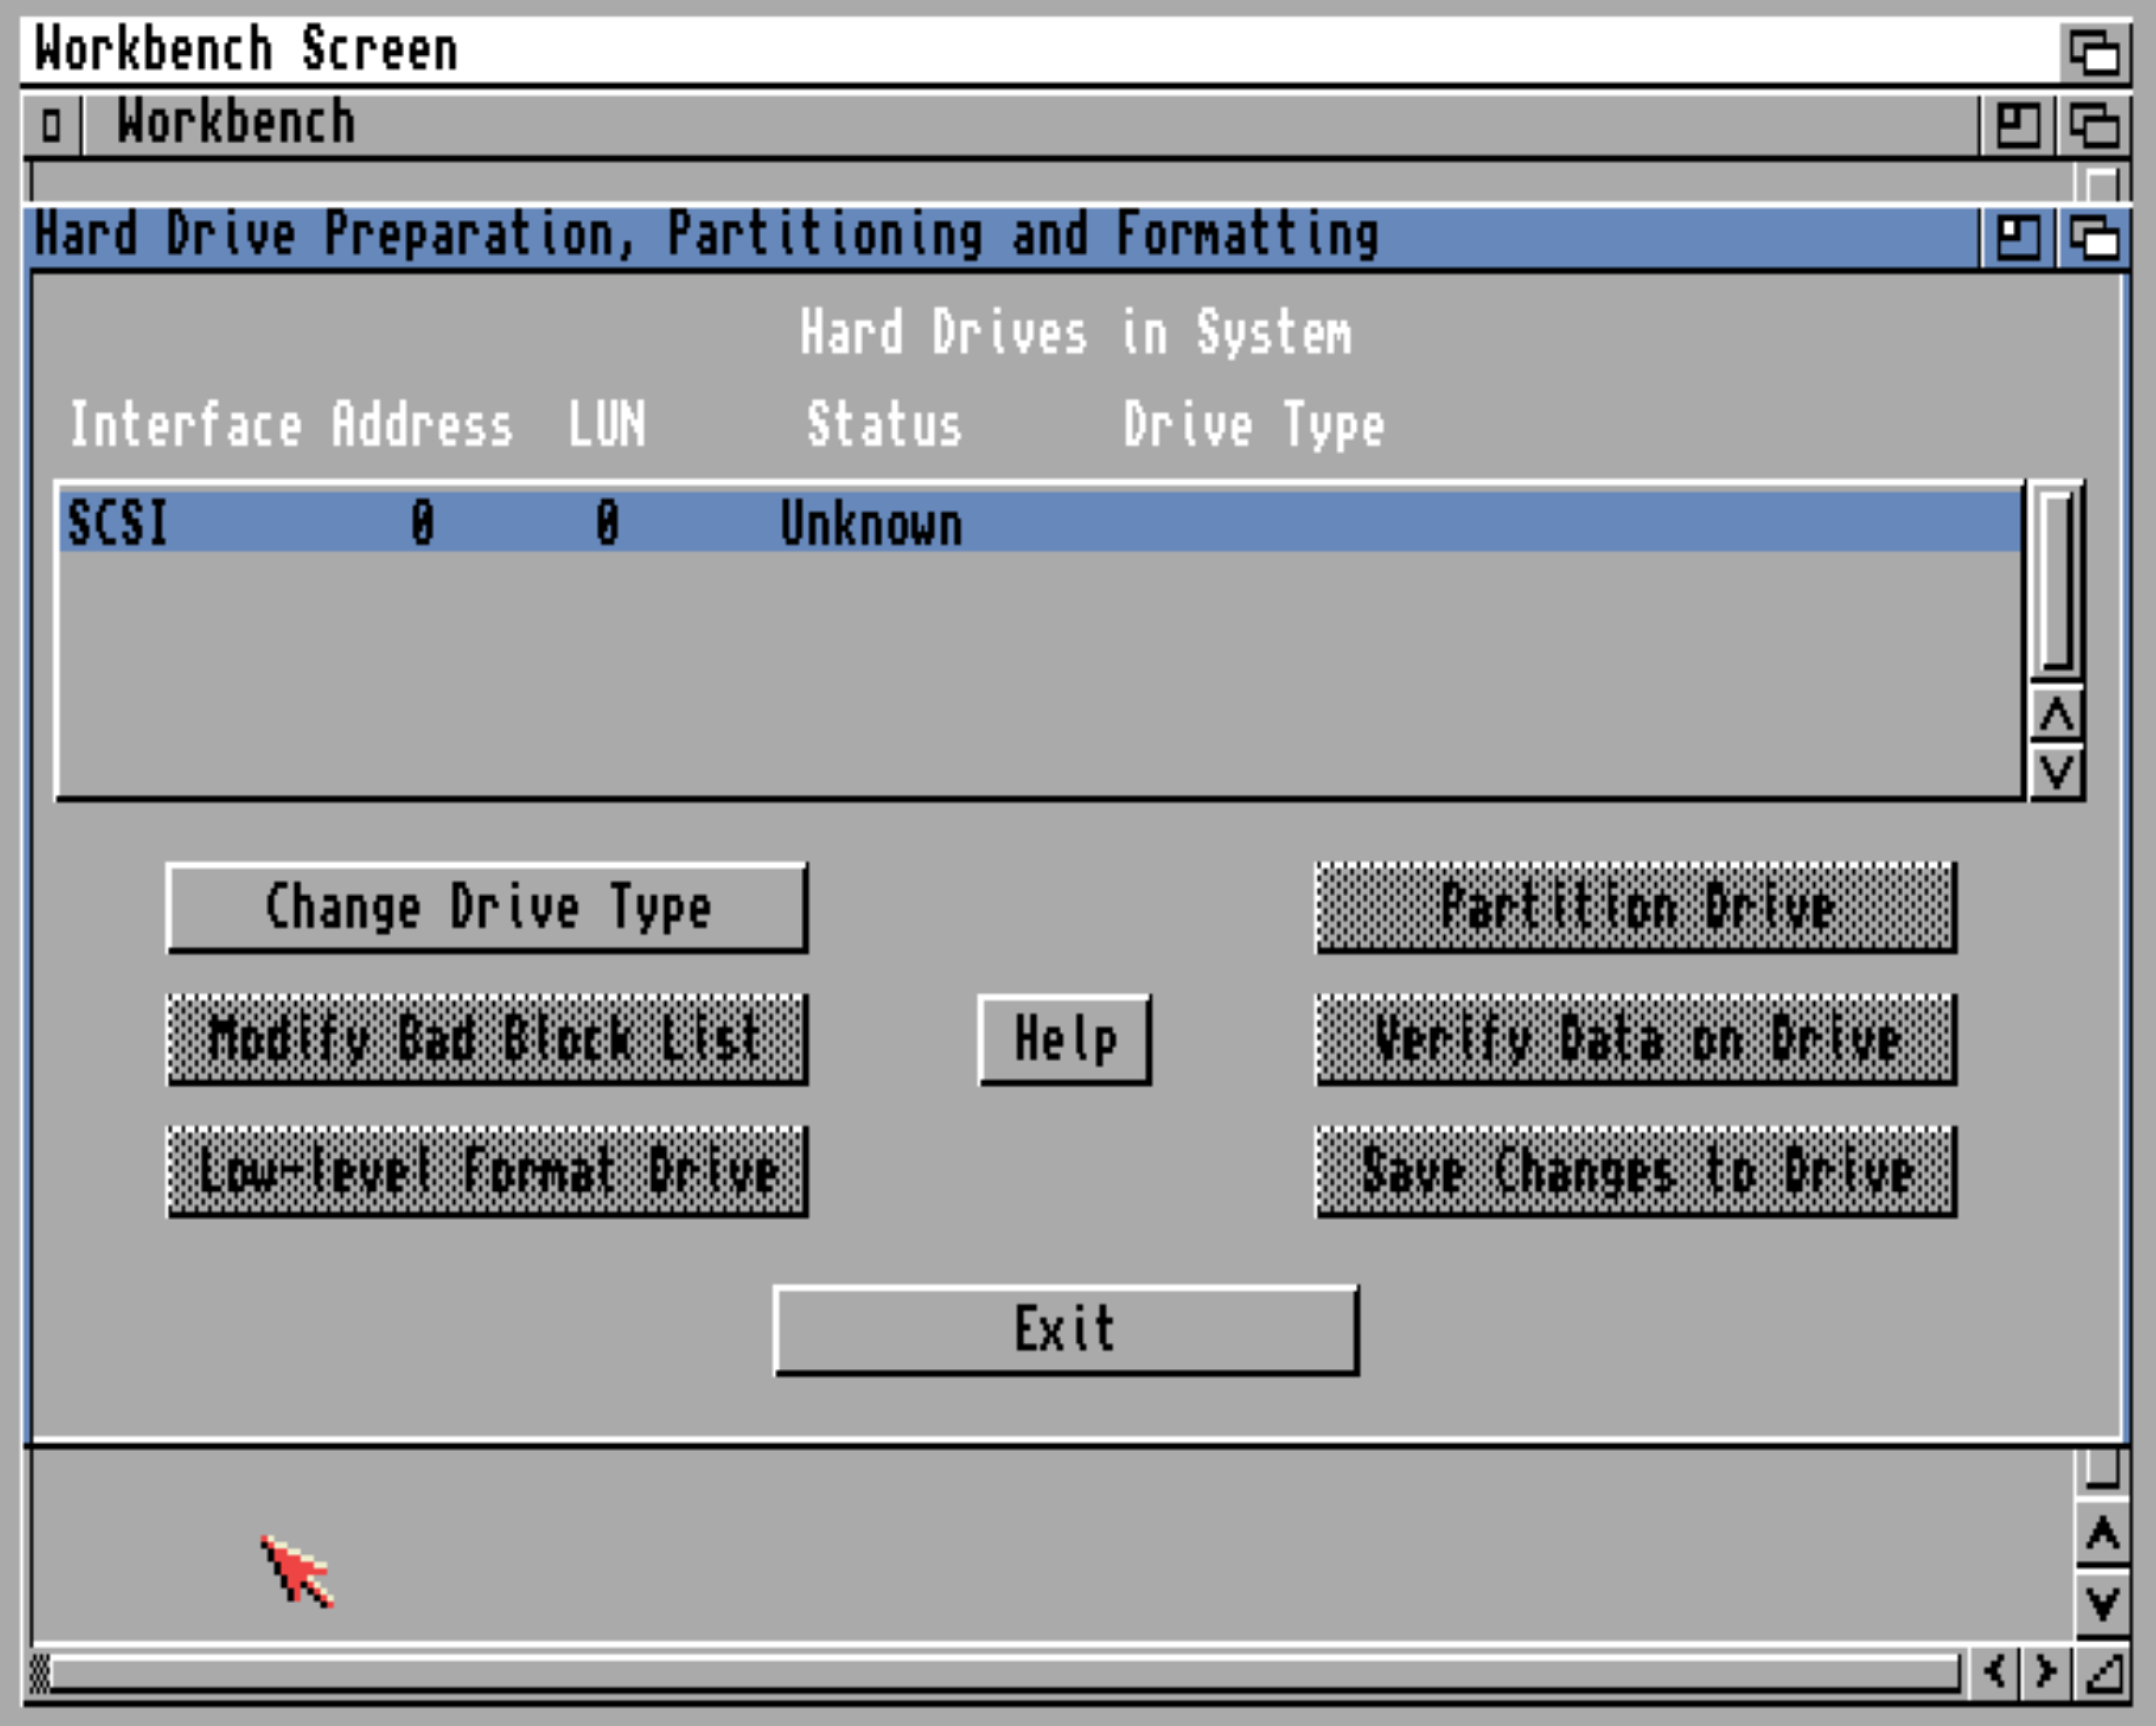Click drive list scroll down arrow
This screenshot has width=2156, height=1726.
[2057, 772]
